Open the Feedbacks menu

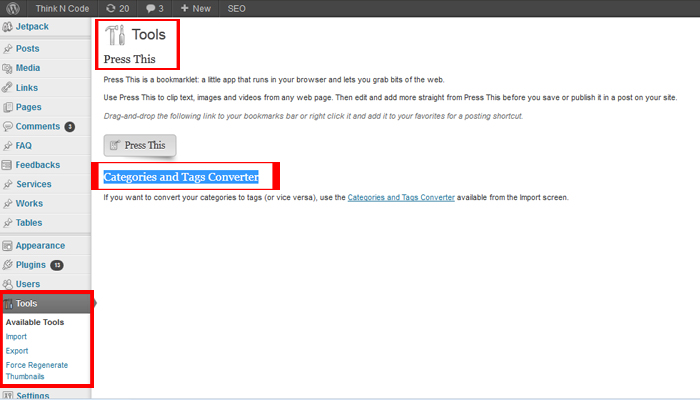point(38,165)
